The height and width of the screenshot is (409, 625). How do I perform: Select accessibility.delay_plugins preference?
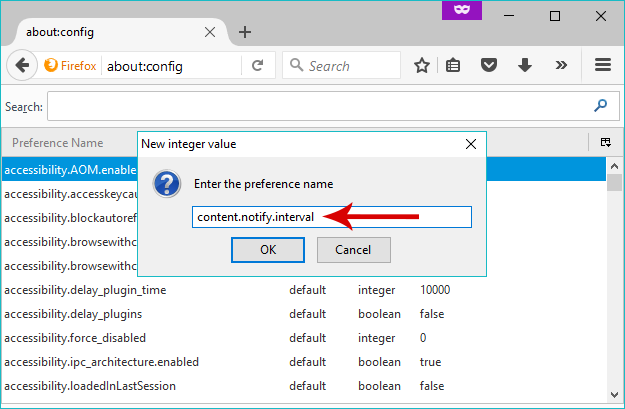click(x=73, y=314)
